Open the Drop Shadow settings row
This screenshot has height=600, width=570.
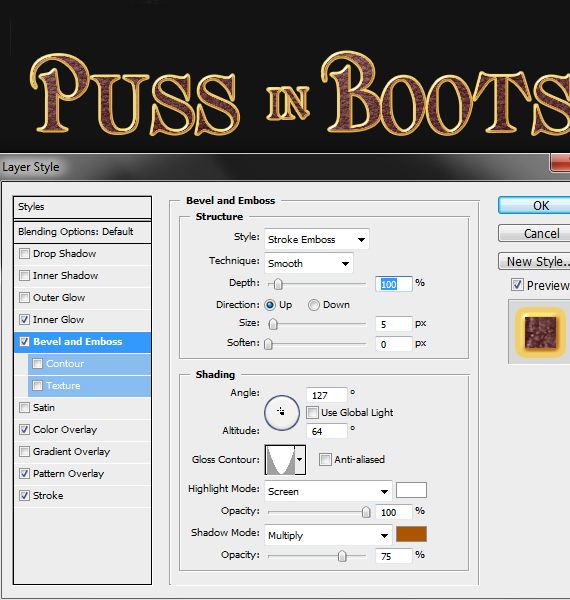coord(82,254)
